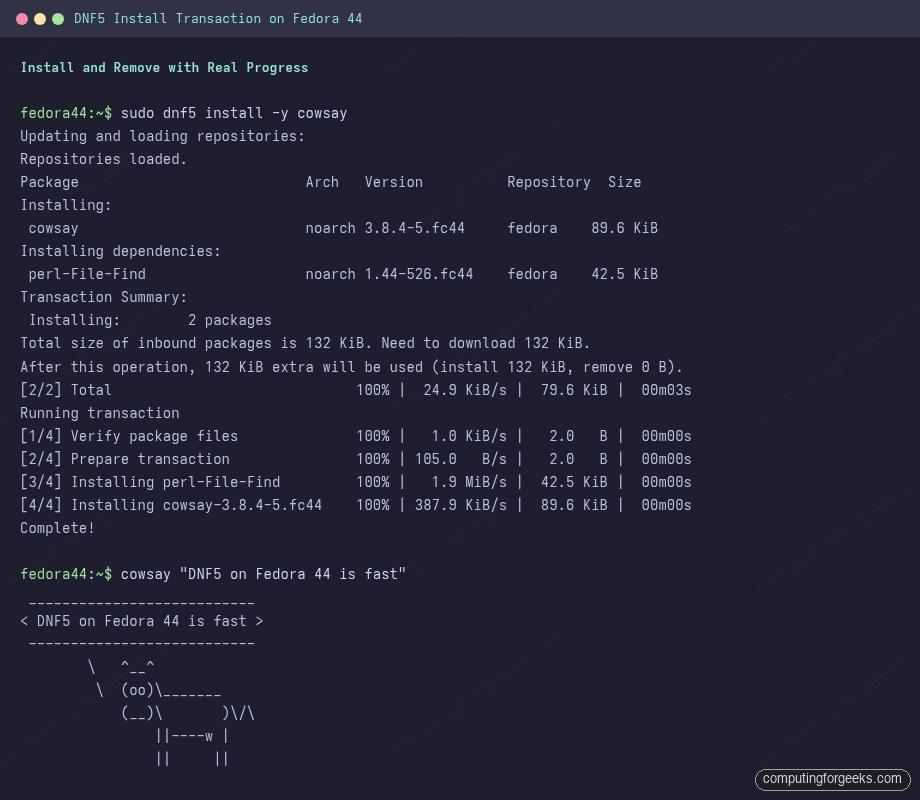The image size is (920, 800).
Task: Open the computingforgeeks.com badge link
Action: pos(832,779)
